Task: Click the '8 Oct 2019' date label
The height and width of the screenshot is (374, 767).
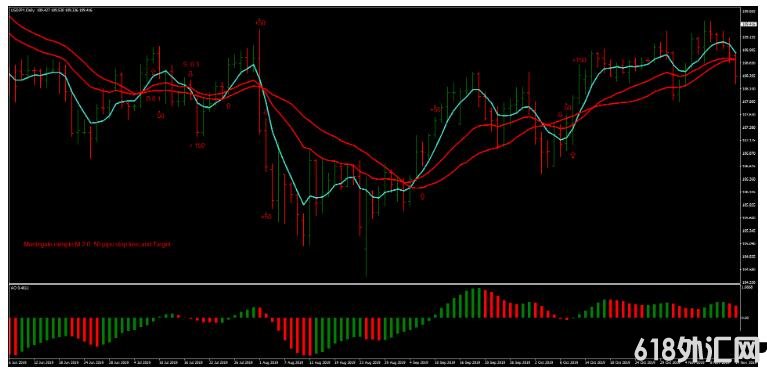Action: 569,364
